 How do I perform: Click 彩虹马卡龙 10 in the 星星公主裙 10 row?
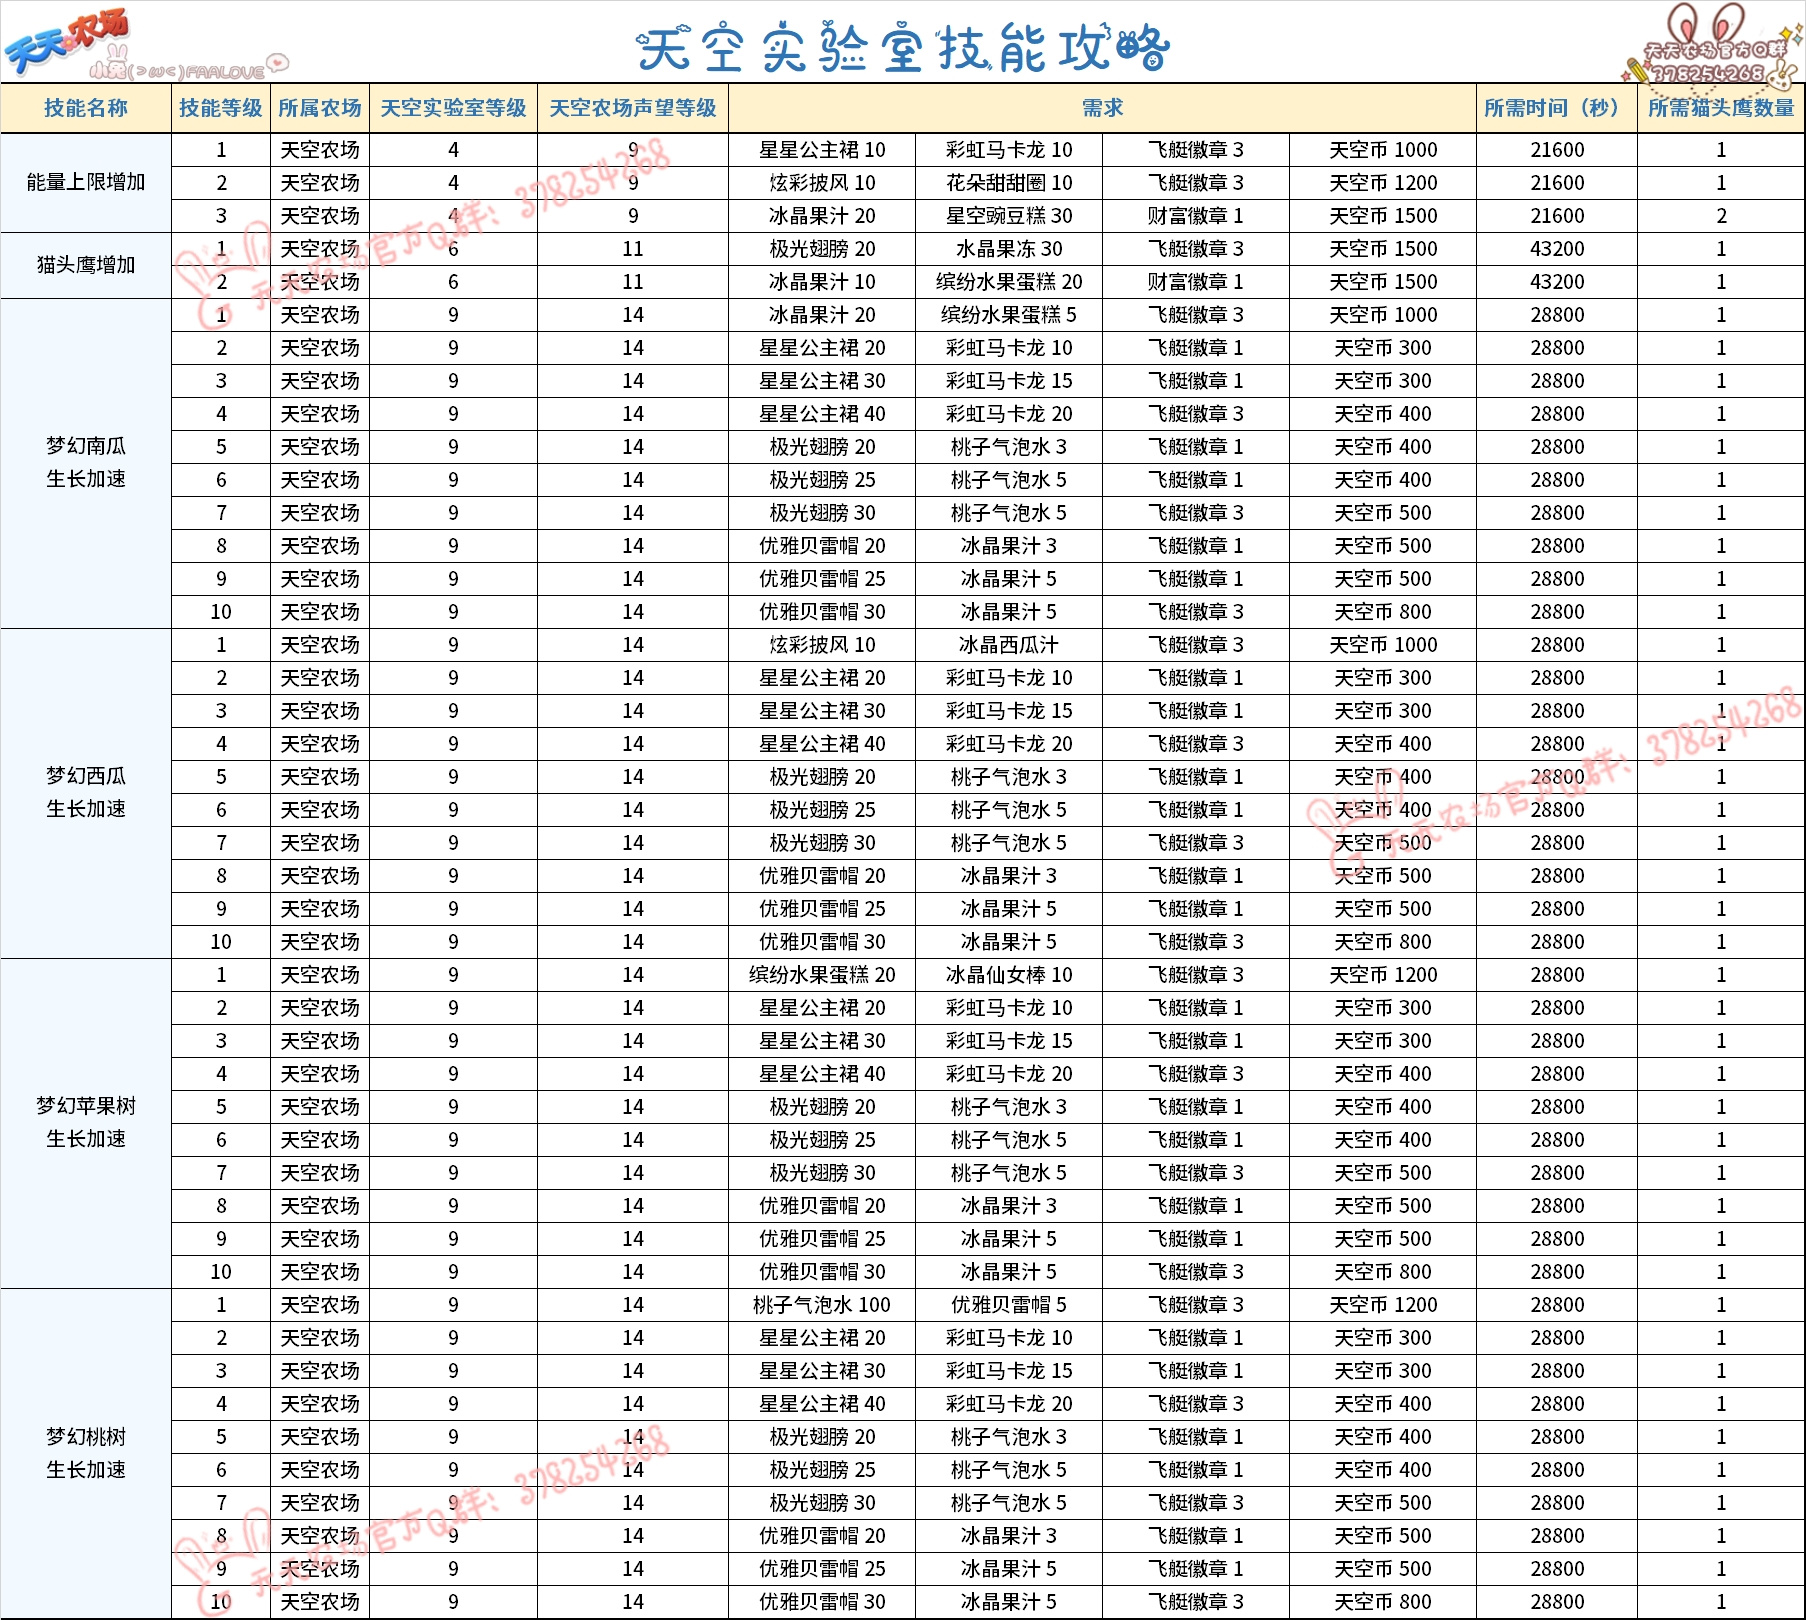pyautogui.click(x=1009, y=150)
